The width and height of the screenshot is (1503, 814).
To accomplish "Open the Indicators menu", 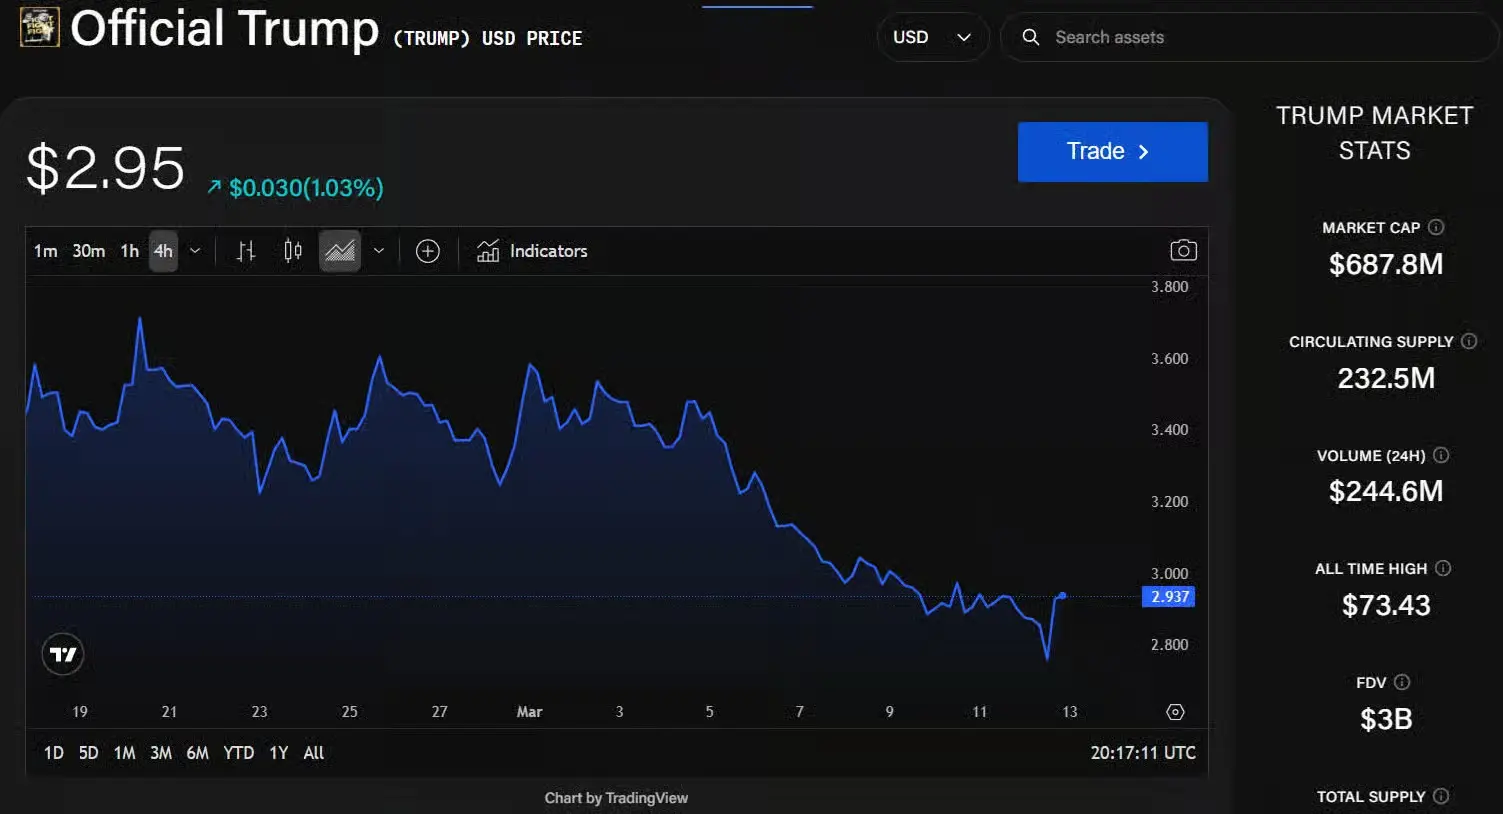I will (532, 251).
